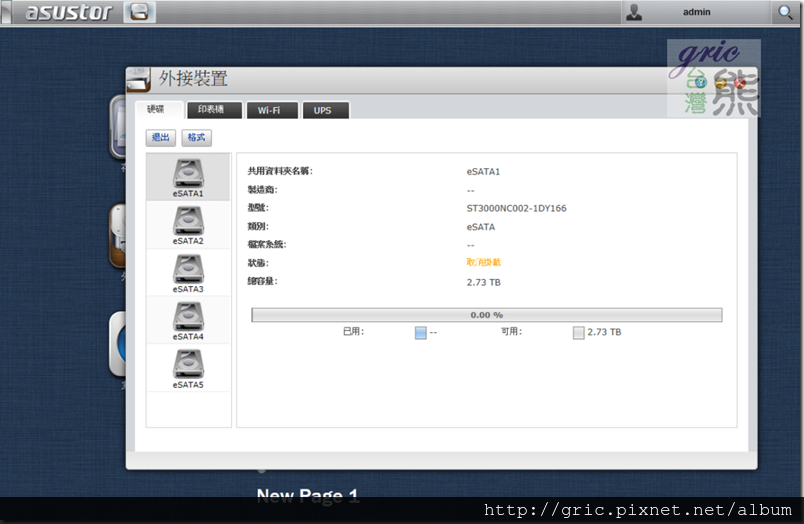Image resolution: width=804 pixels, height=524 pixels.
Task: Click the 總容量 label
Action: click(x=262, y=281)
